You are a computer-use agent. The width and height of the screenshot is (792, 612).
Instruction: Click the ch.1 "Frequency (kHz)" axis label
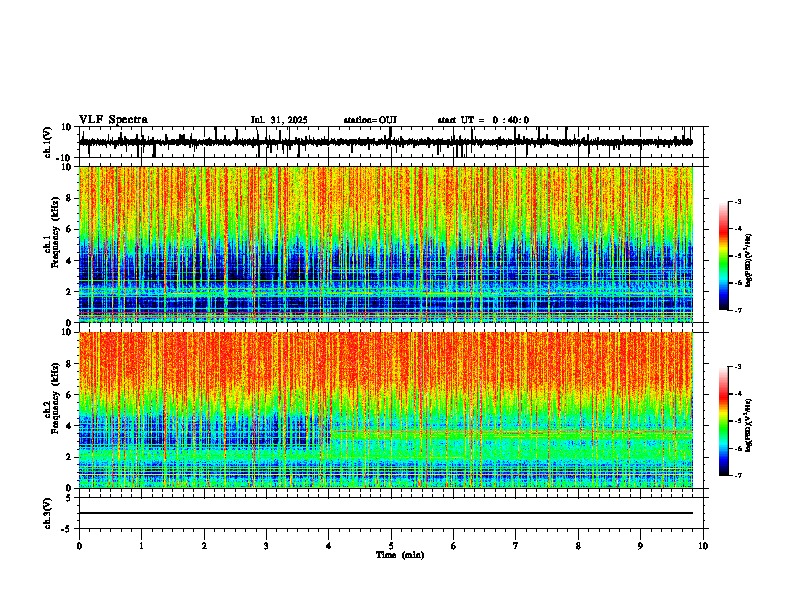tap(55, 232)
